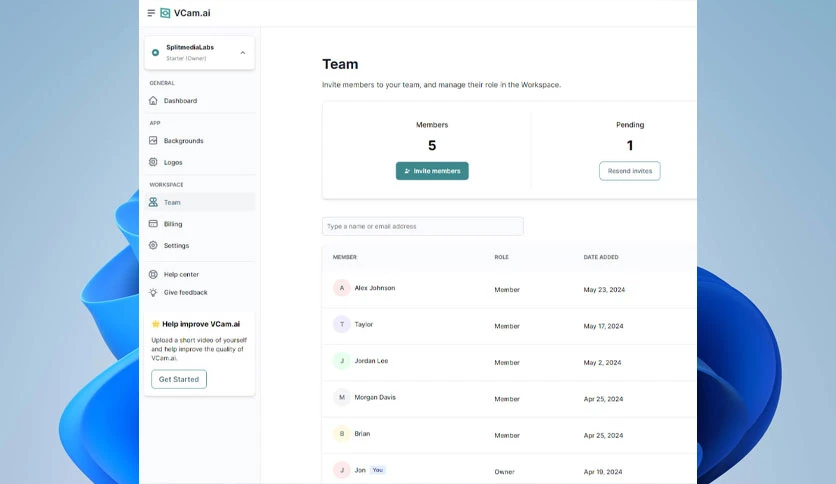Open workspace Settings
Viewport: 836px width, 484px height.
point(176,246)
